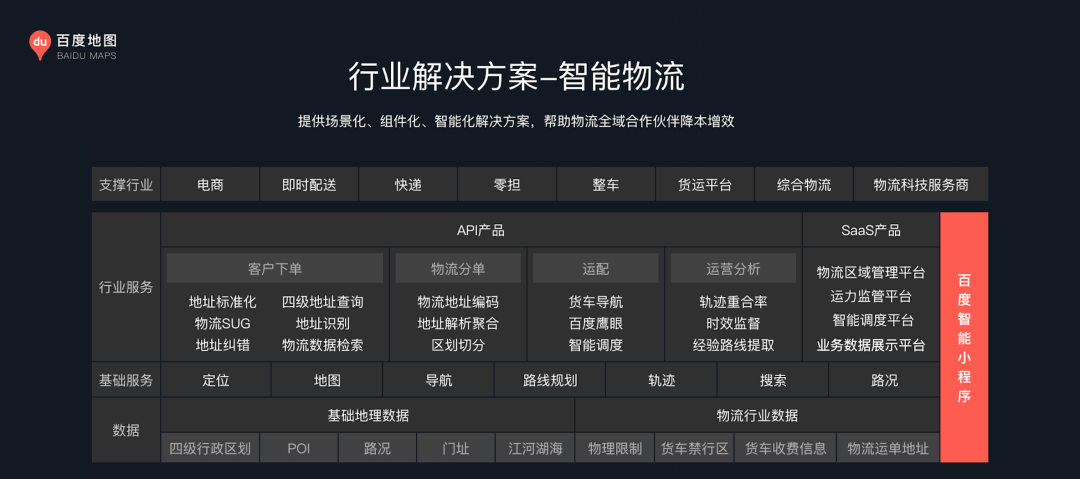Select the POI data cell

299,449
